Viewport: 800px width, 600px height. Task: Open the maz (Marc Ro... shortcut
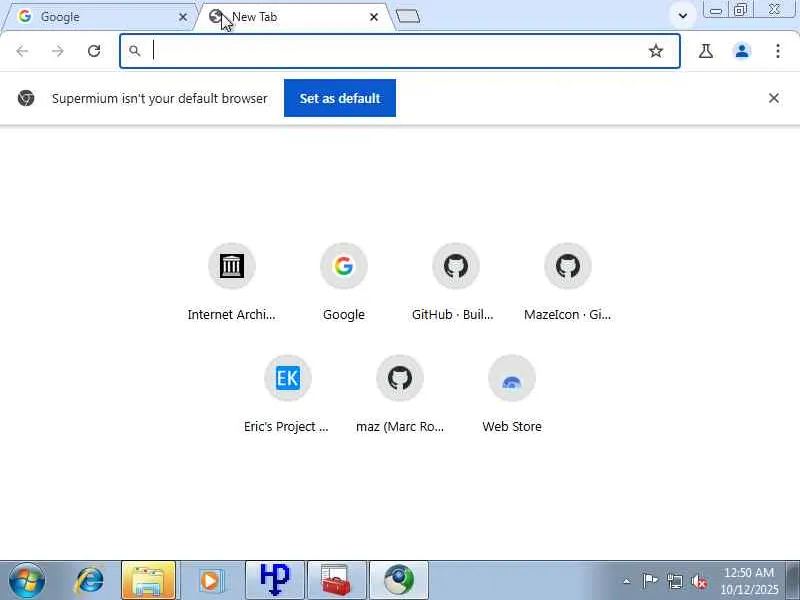click(400, 395)
